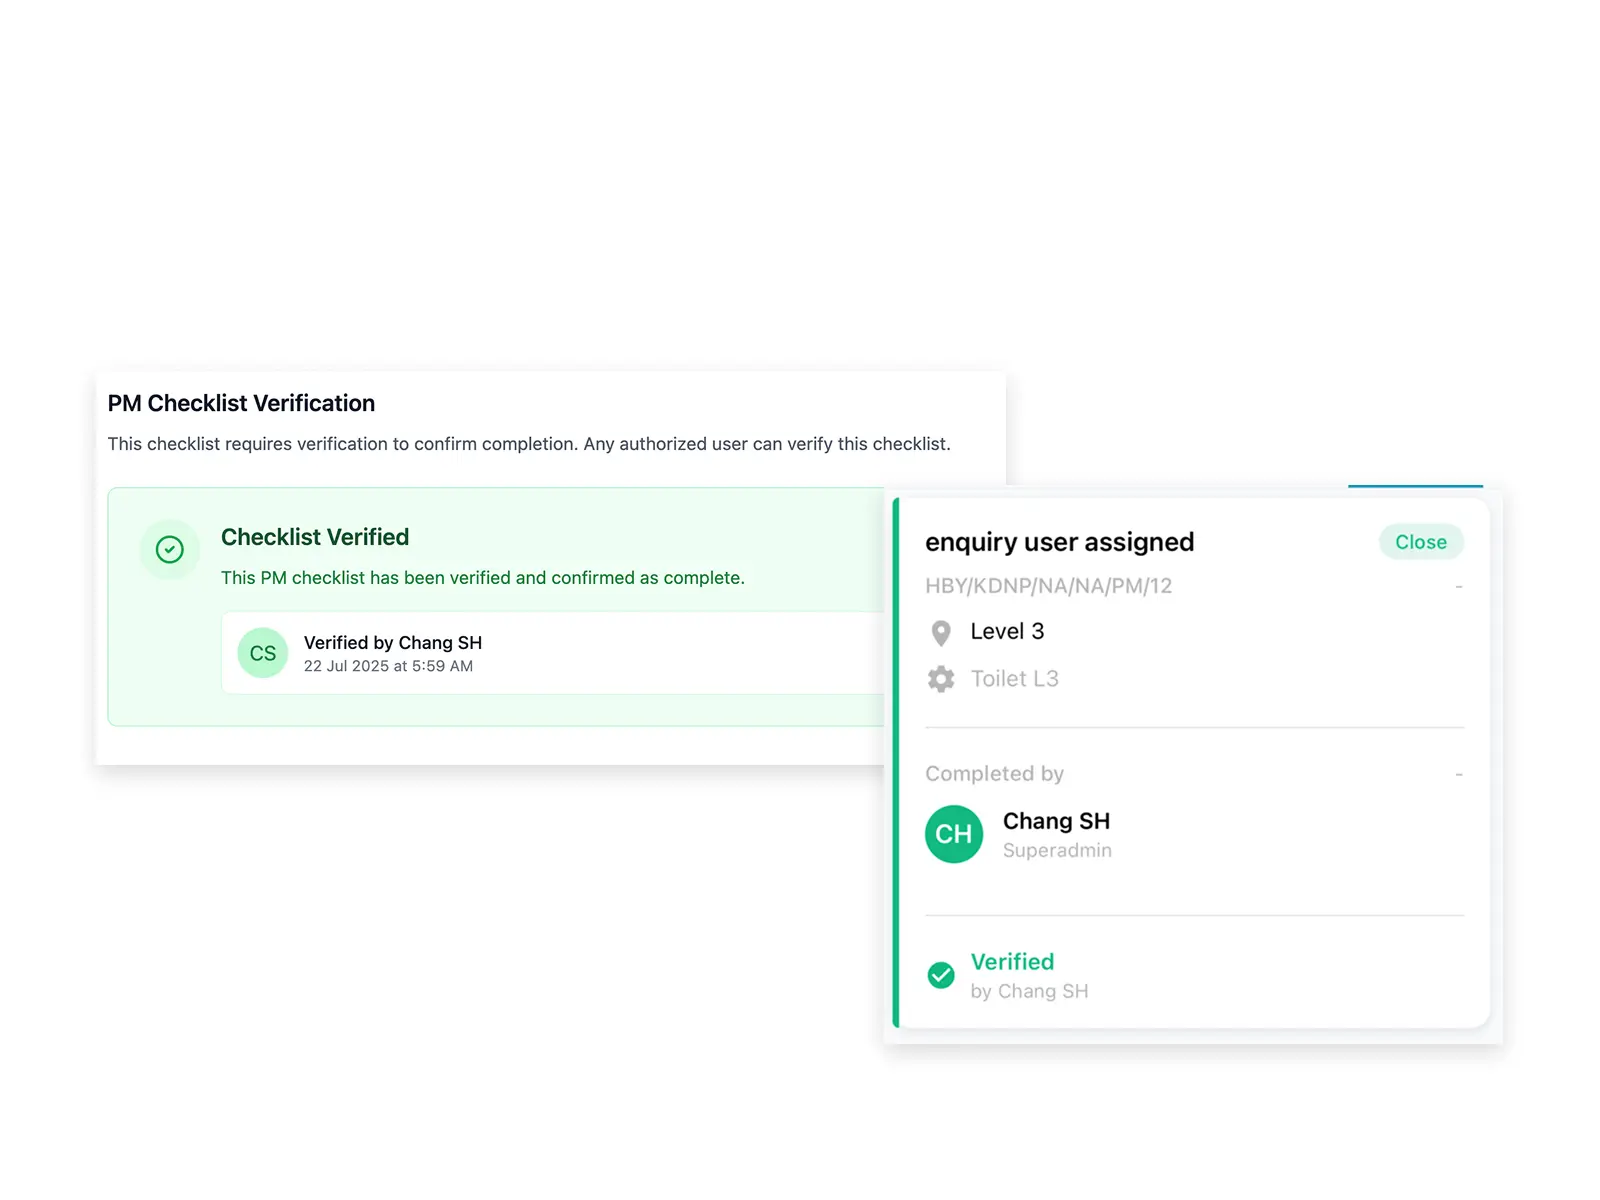
Task: Click the green Verified checkmark icon
Action: 941,975
